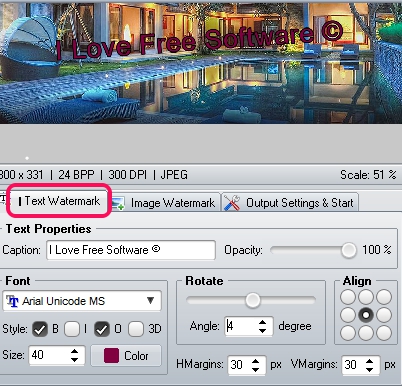Decrease the rotate Angle stepper value
The image size is (402, 386).
pos(262,330)
